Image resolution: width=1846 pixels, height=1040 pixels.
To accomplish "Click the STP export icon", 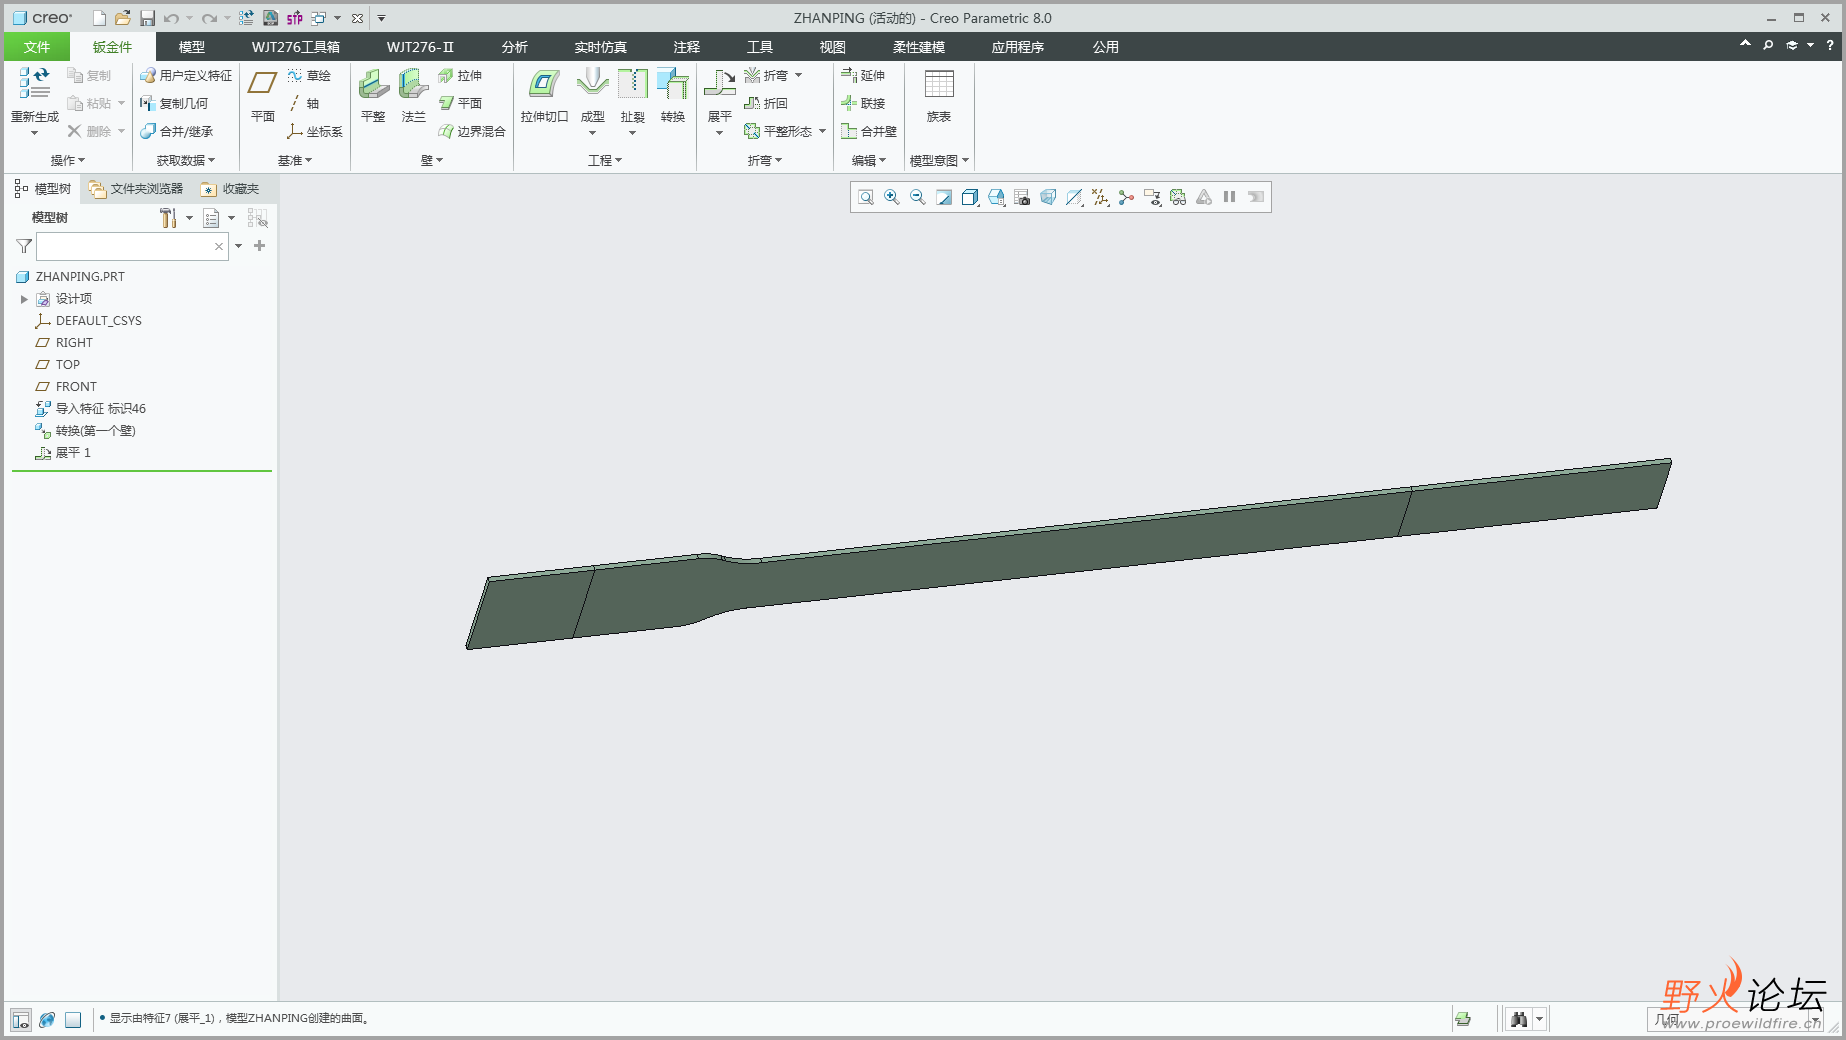I will click(295, 18).
